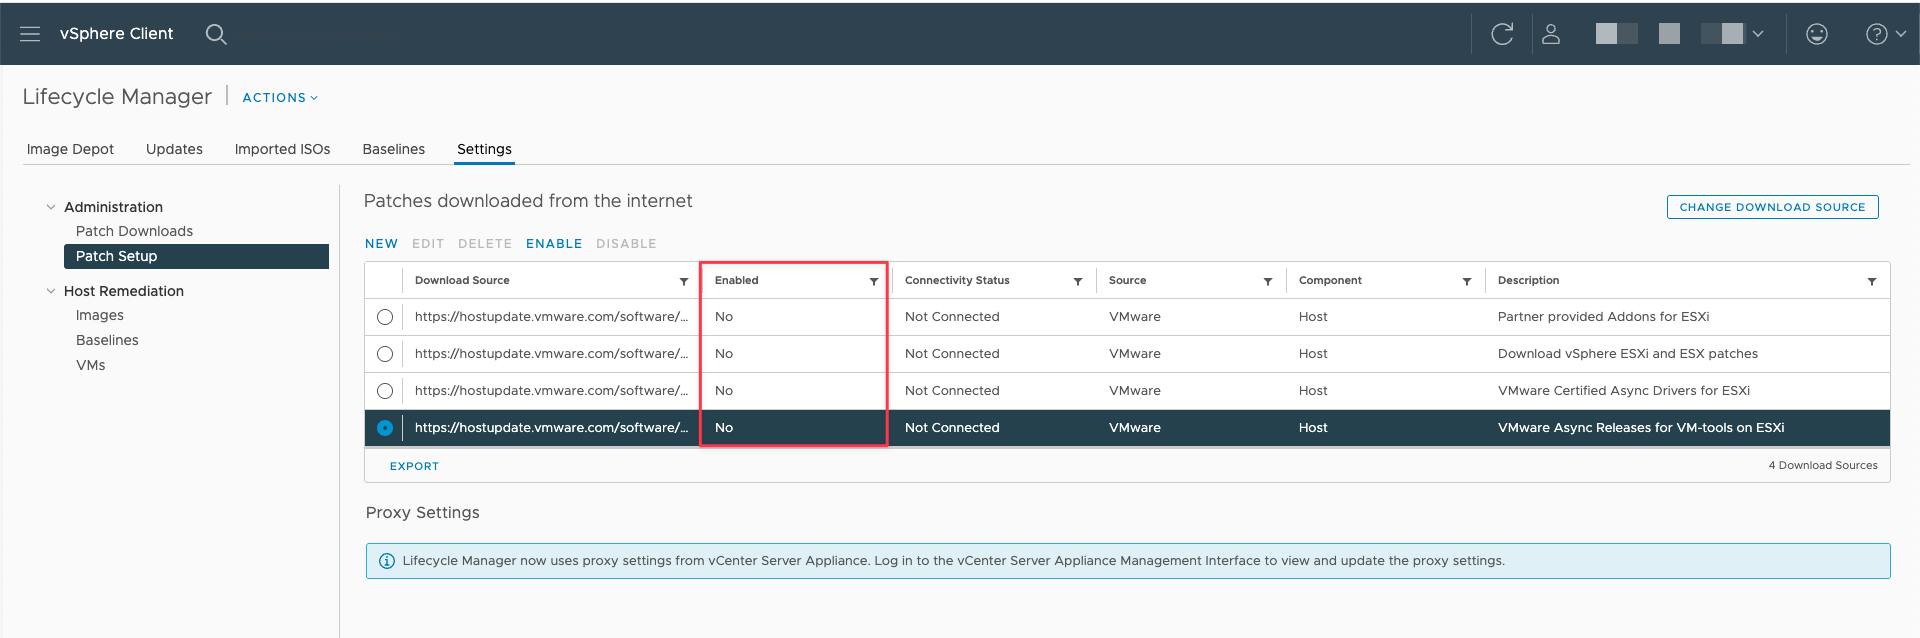Switch to Updates tab
Image resolution: width=1920 pixels, height=638 pixels.
(x=174, y=149)
